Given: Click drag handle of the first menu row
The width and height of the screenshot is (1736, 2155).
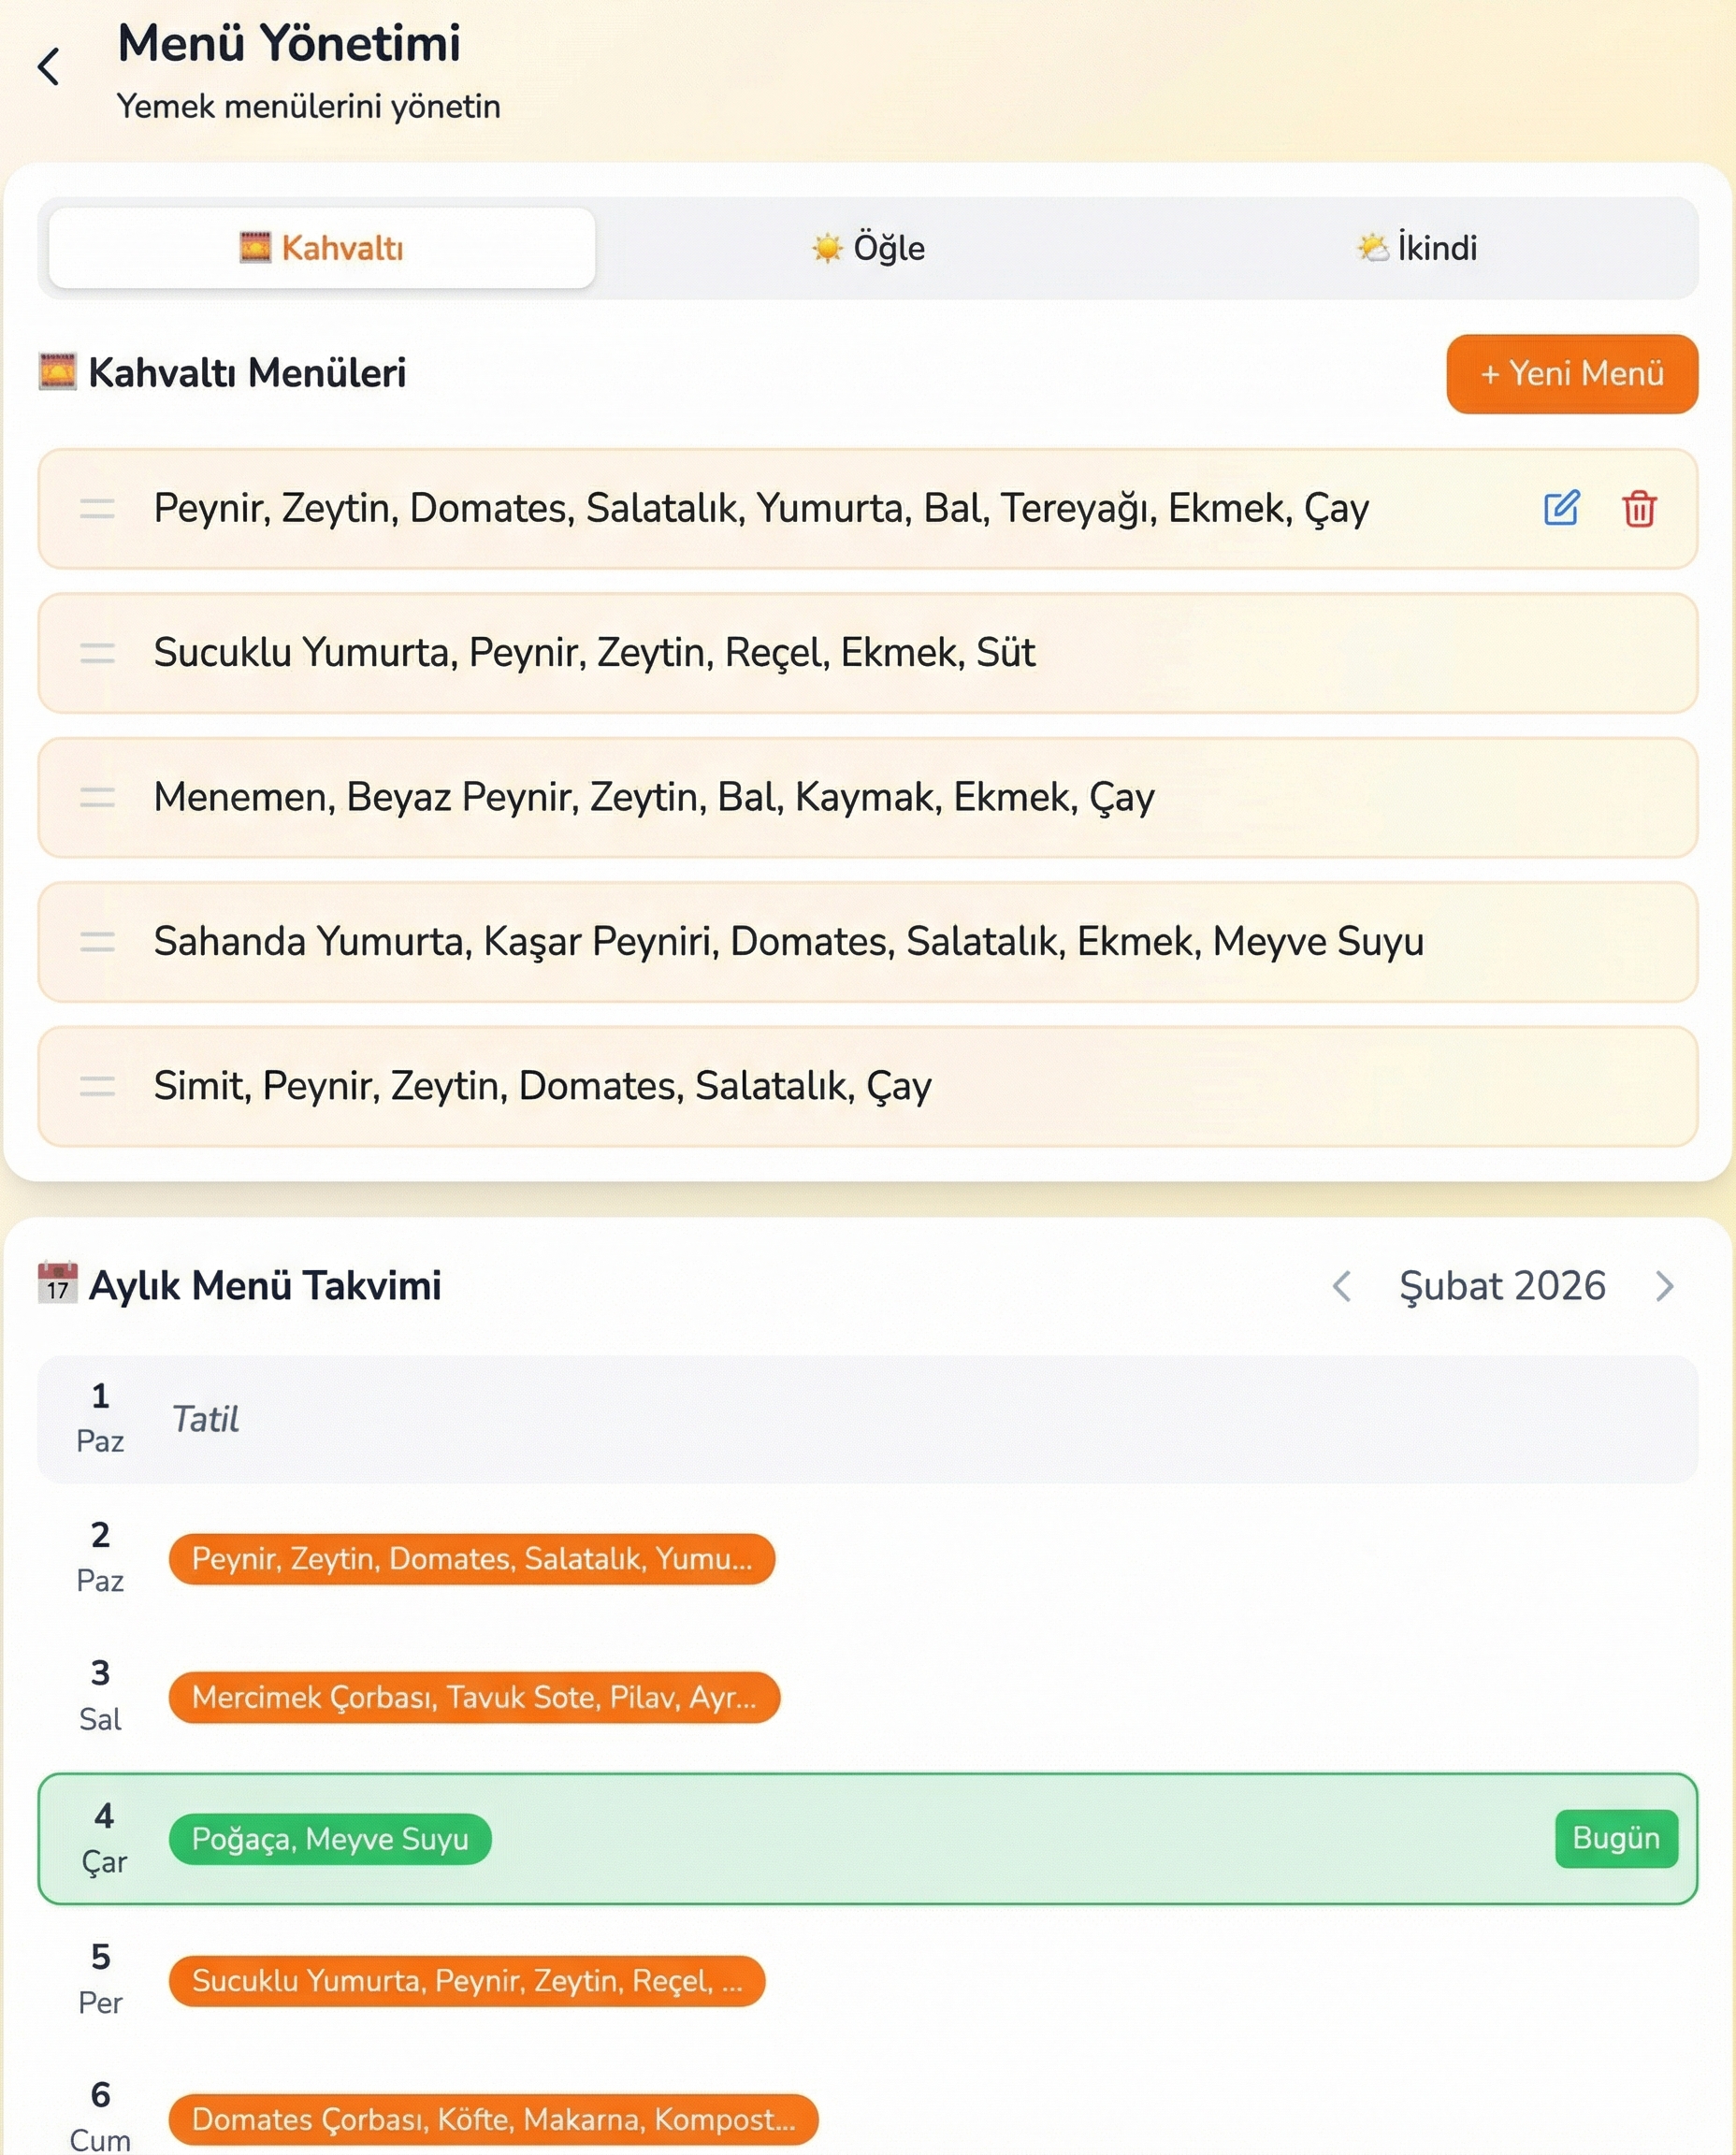Looking at the screenshot, I should [97, 509].
